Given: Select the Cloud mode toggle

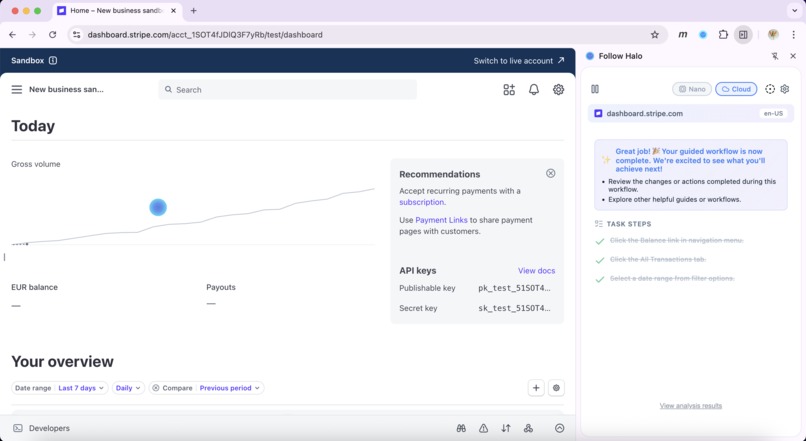Looking at the screenshot, I should (x=736, y=89).
